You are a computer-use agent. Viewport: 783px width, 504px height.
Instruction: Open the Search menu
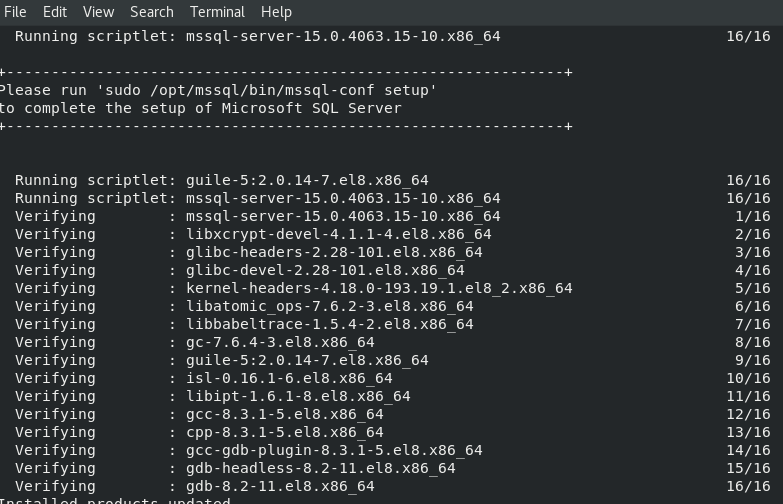(x=152, y=12)
